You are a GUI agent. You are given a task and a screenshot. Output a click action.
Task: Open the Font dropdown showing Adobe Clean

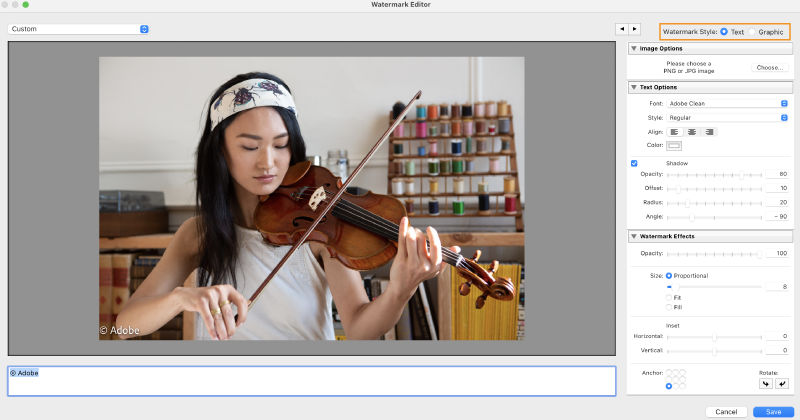point(727,103)
